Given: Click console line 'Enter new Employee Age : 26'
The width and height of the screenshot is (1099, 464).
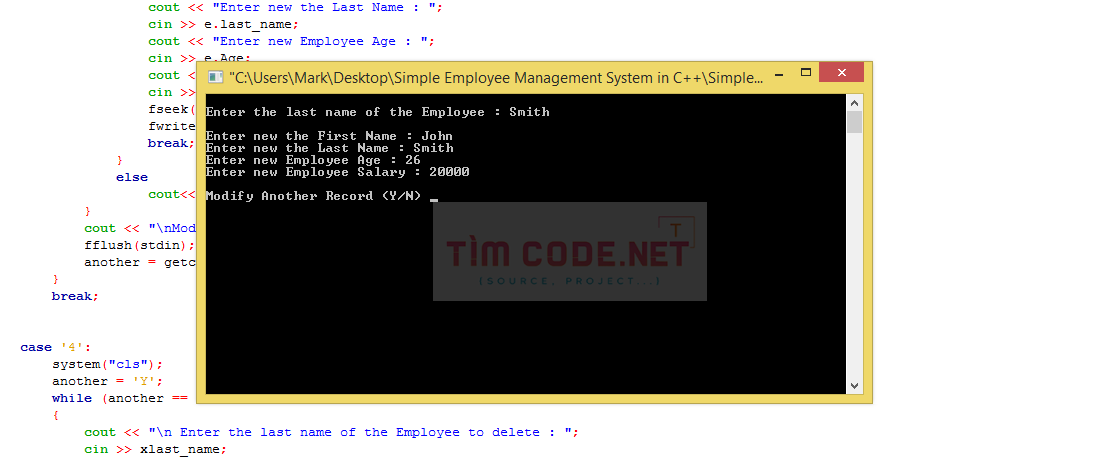Looking at the screenshot, I should 313,160.
